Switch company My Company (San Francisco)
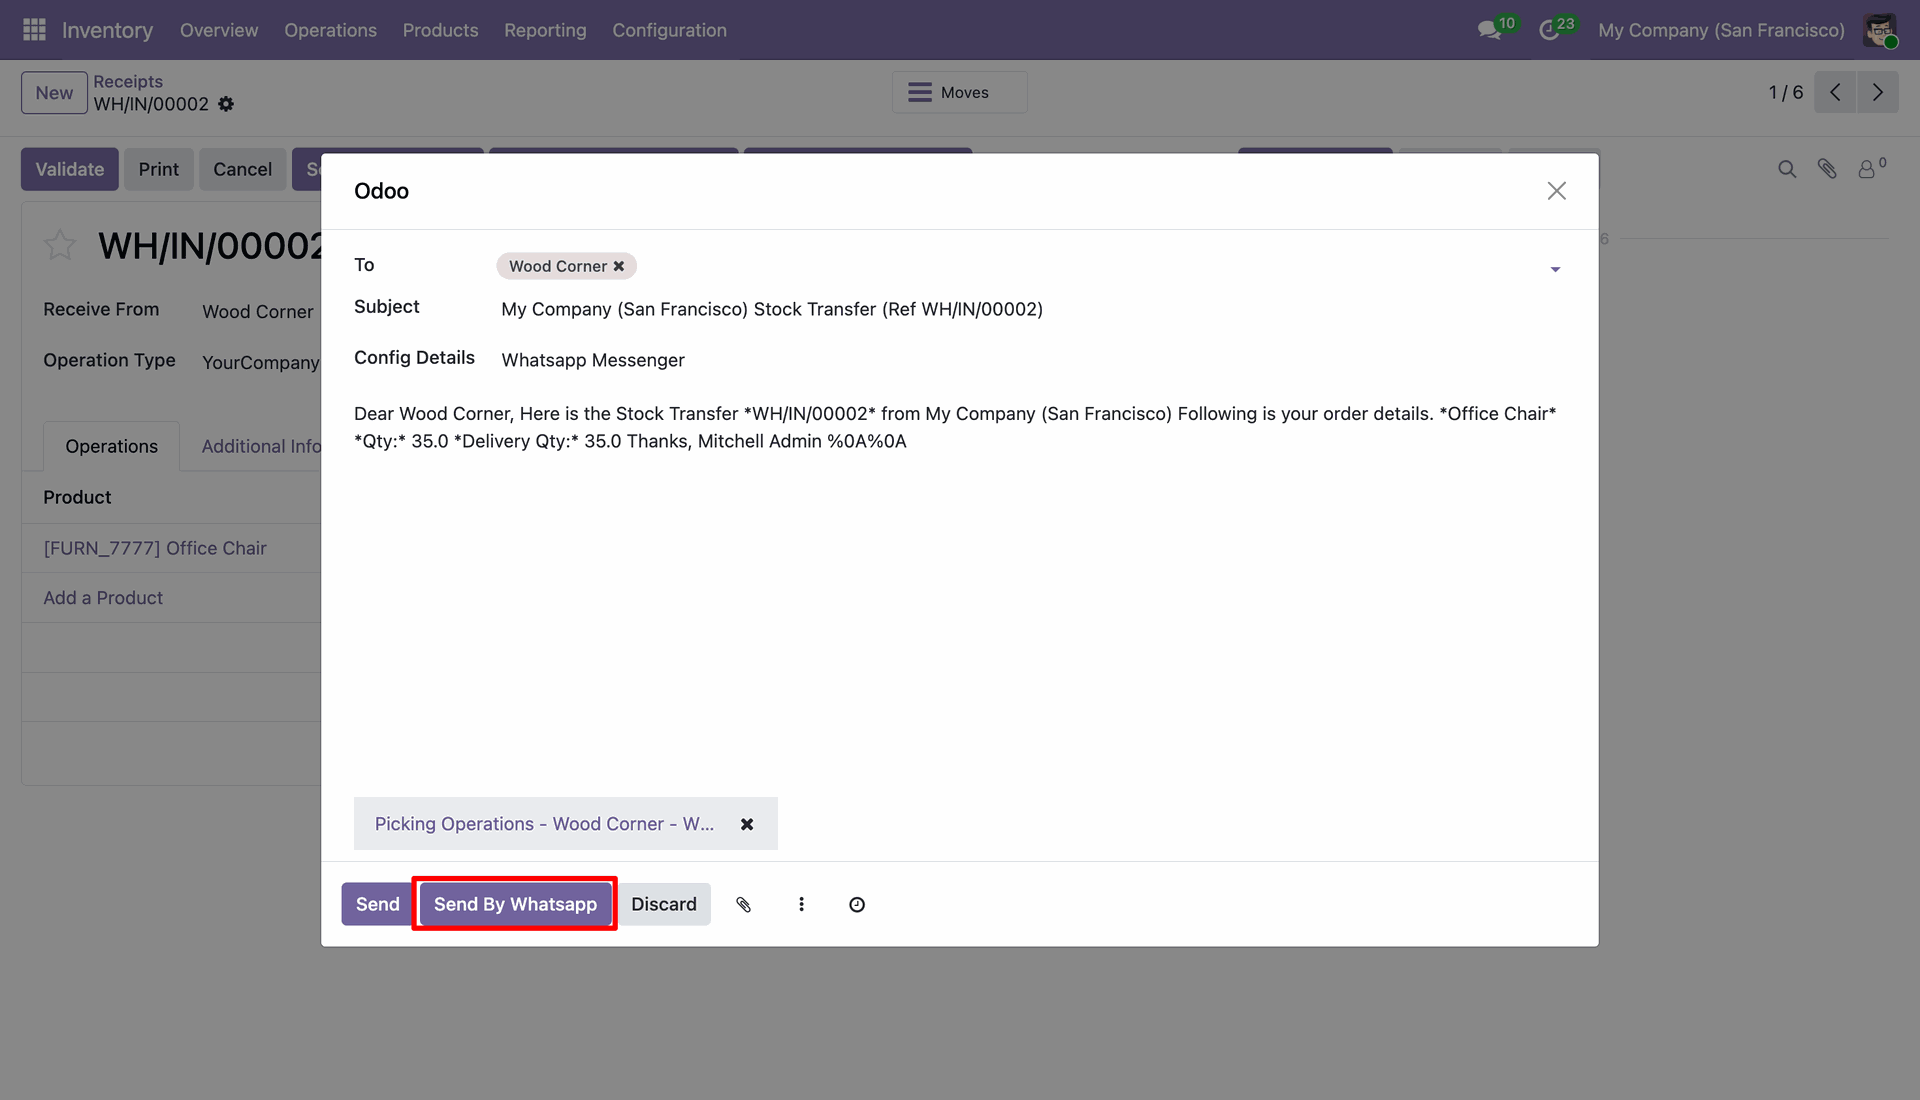 pos(1721,30)
